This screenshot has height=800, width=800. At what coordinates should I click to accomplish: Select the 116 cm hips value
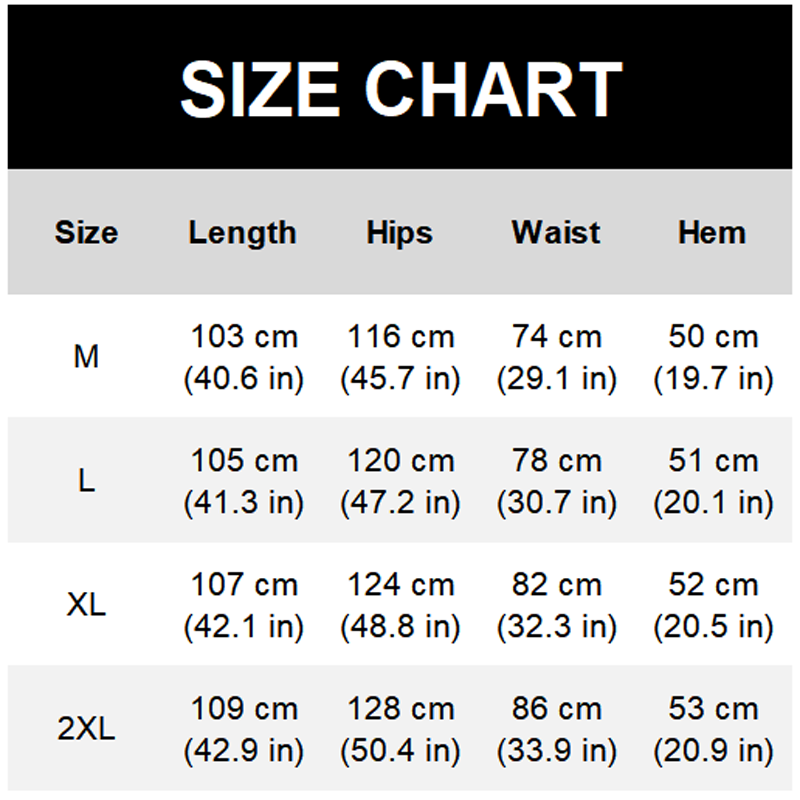[x=400, y=337]
